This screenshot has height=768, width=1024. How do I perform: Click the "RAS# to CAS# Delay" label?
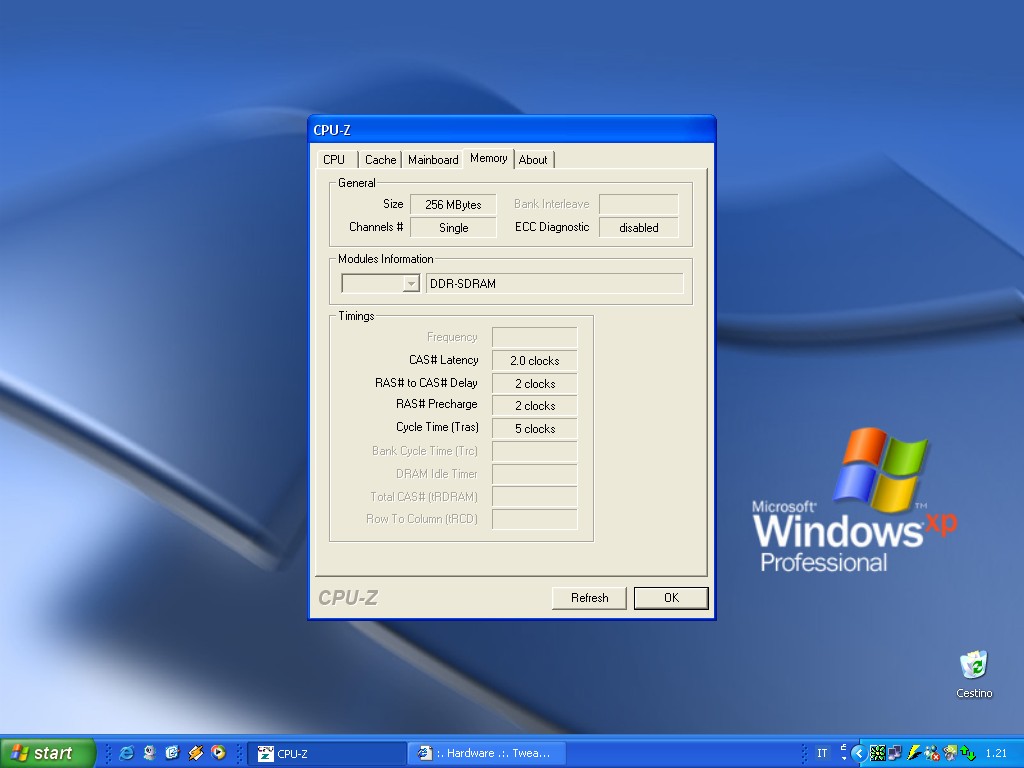tap(426, 383)
